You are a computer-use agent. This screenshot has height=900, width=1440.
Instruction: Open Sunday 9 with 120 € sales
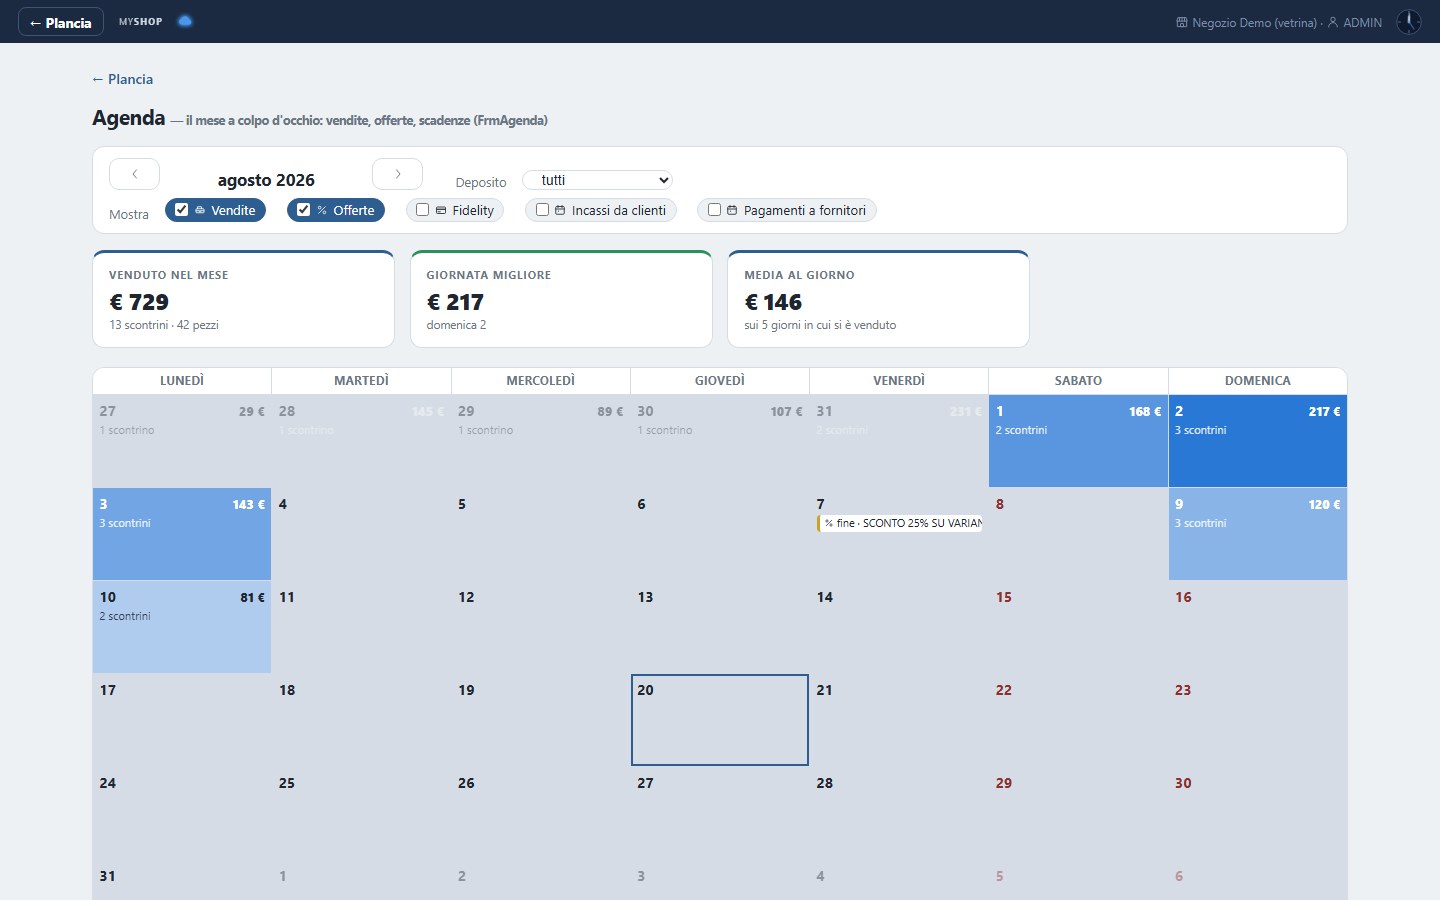coord(1258,534)
